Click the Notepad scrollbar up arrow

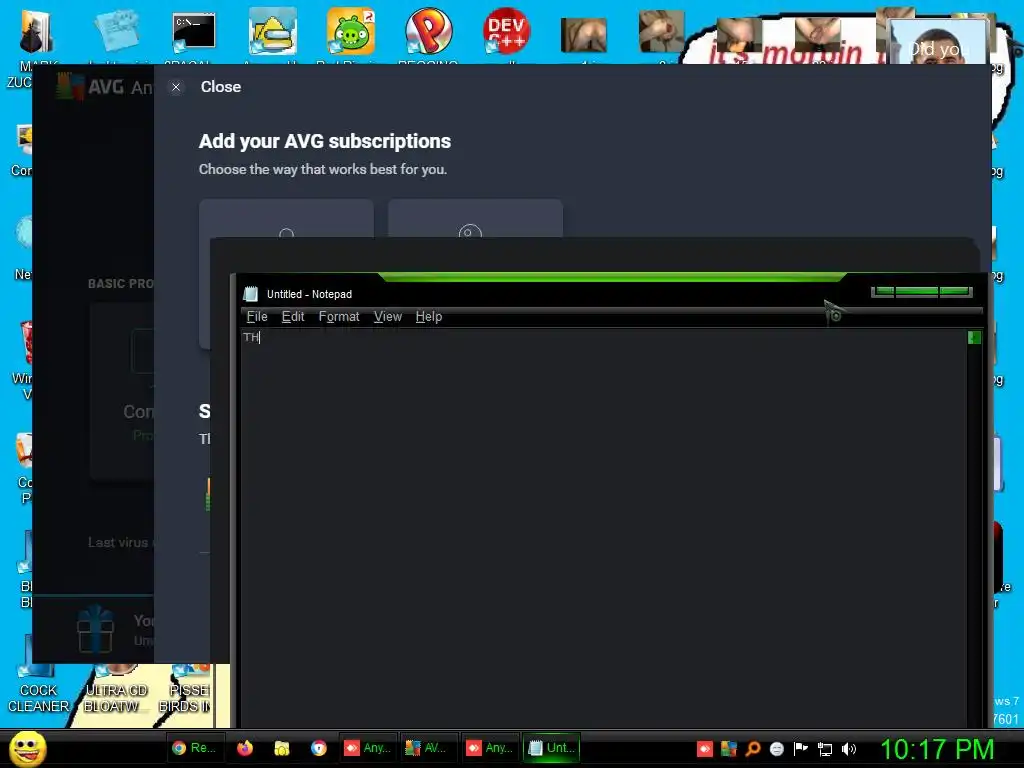[974, 337]
